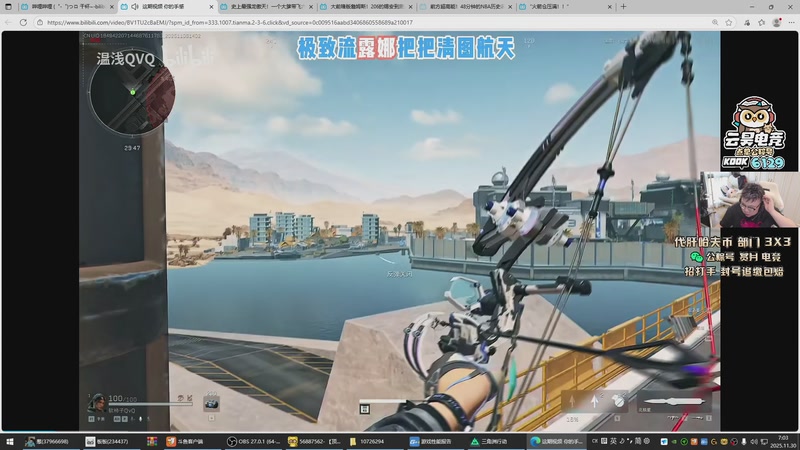The height and width of the screenshot is (450, 800).
Task: Open IME settings gear in taskbar
Action: (646, 441)
